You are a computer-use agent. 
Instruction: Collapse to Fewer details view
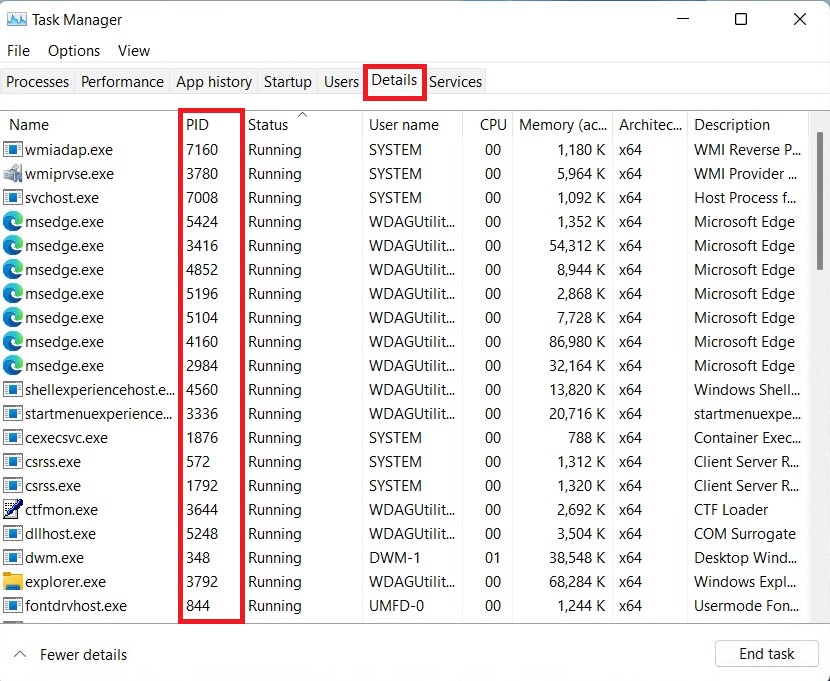pyautogui.click(x=68, y=654)
